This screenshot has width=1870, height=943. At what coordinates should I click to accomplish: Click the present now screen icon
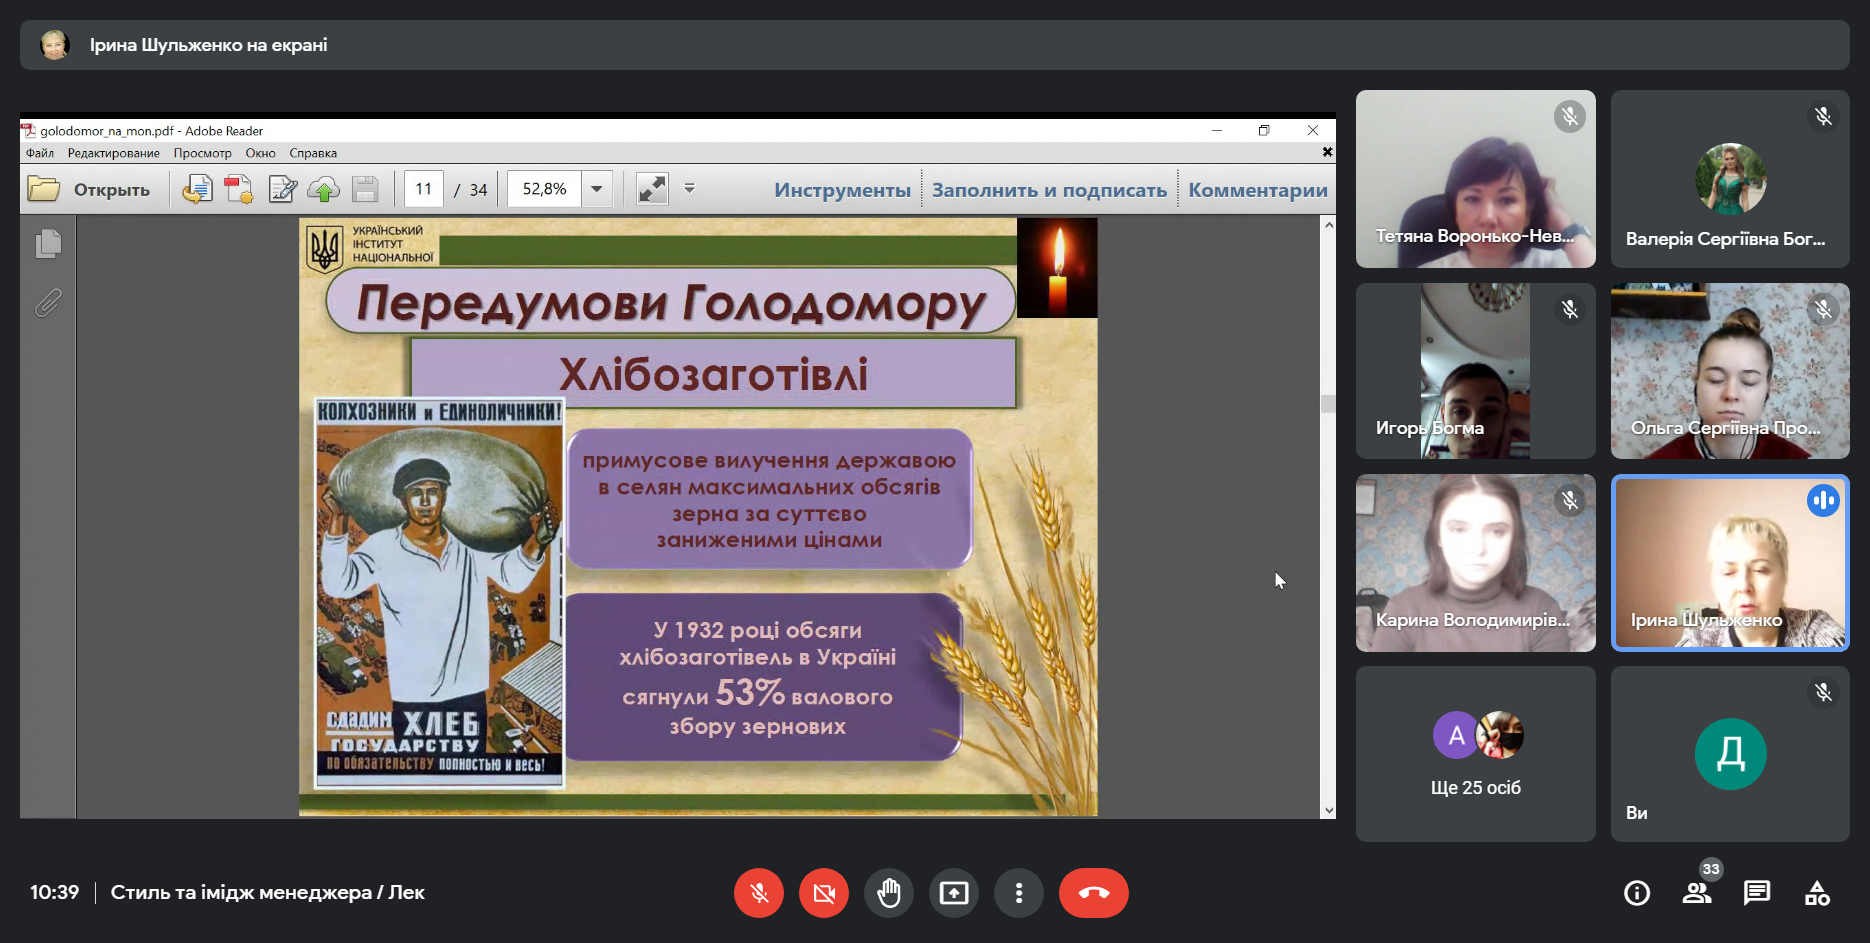tap(954, 893)
